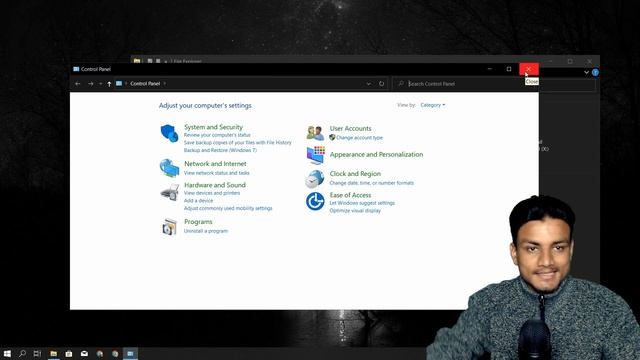Image resolution: width=640 pixels, height=360 pixels.
Task: Open the Mail app from taskbar
Action: [84, 353]
